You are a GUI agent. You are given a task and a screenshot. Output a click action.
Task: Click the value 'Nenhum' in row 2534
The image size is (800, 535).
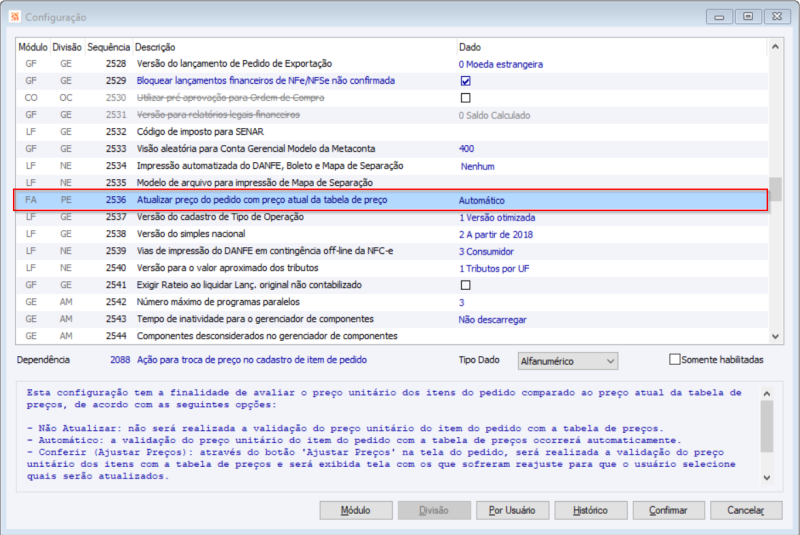478,166
